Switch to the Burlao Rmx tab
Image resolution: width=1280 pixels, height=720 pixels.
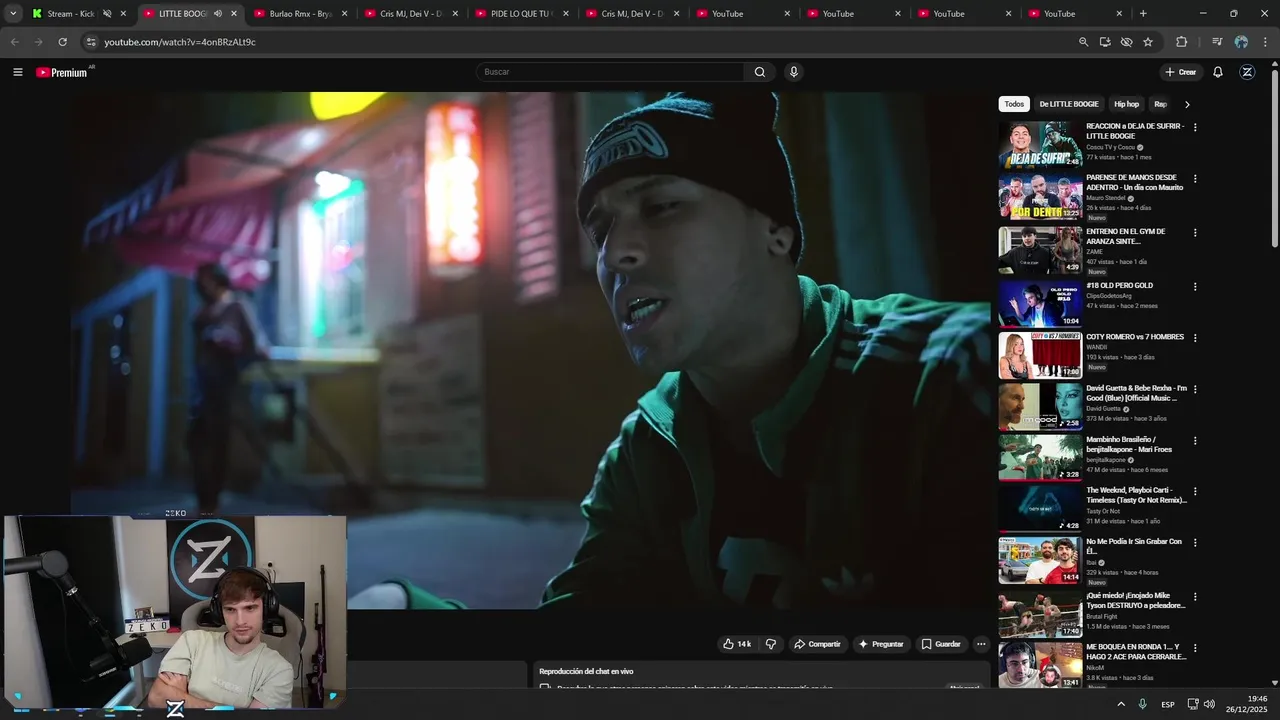pos(300,14)
